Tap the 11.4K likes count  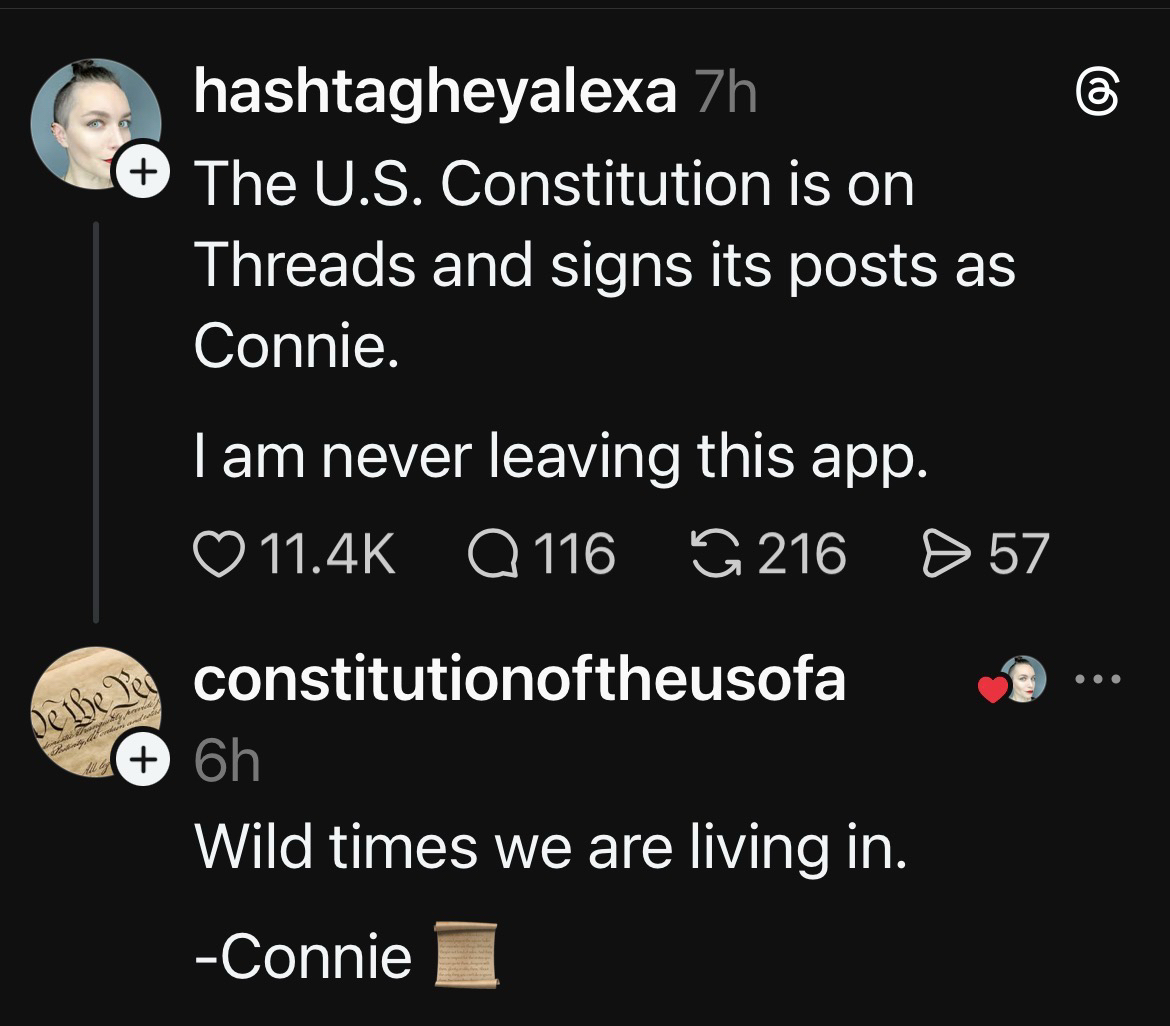[326, 554]
